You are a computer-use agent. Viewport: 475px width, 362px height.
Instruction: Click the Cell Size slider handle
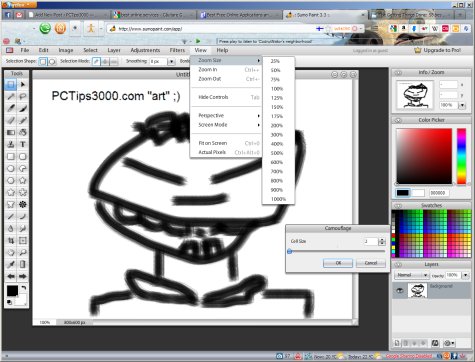290,251
